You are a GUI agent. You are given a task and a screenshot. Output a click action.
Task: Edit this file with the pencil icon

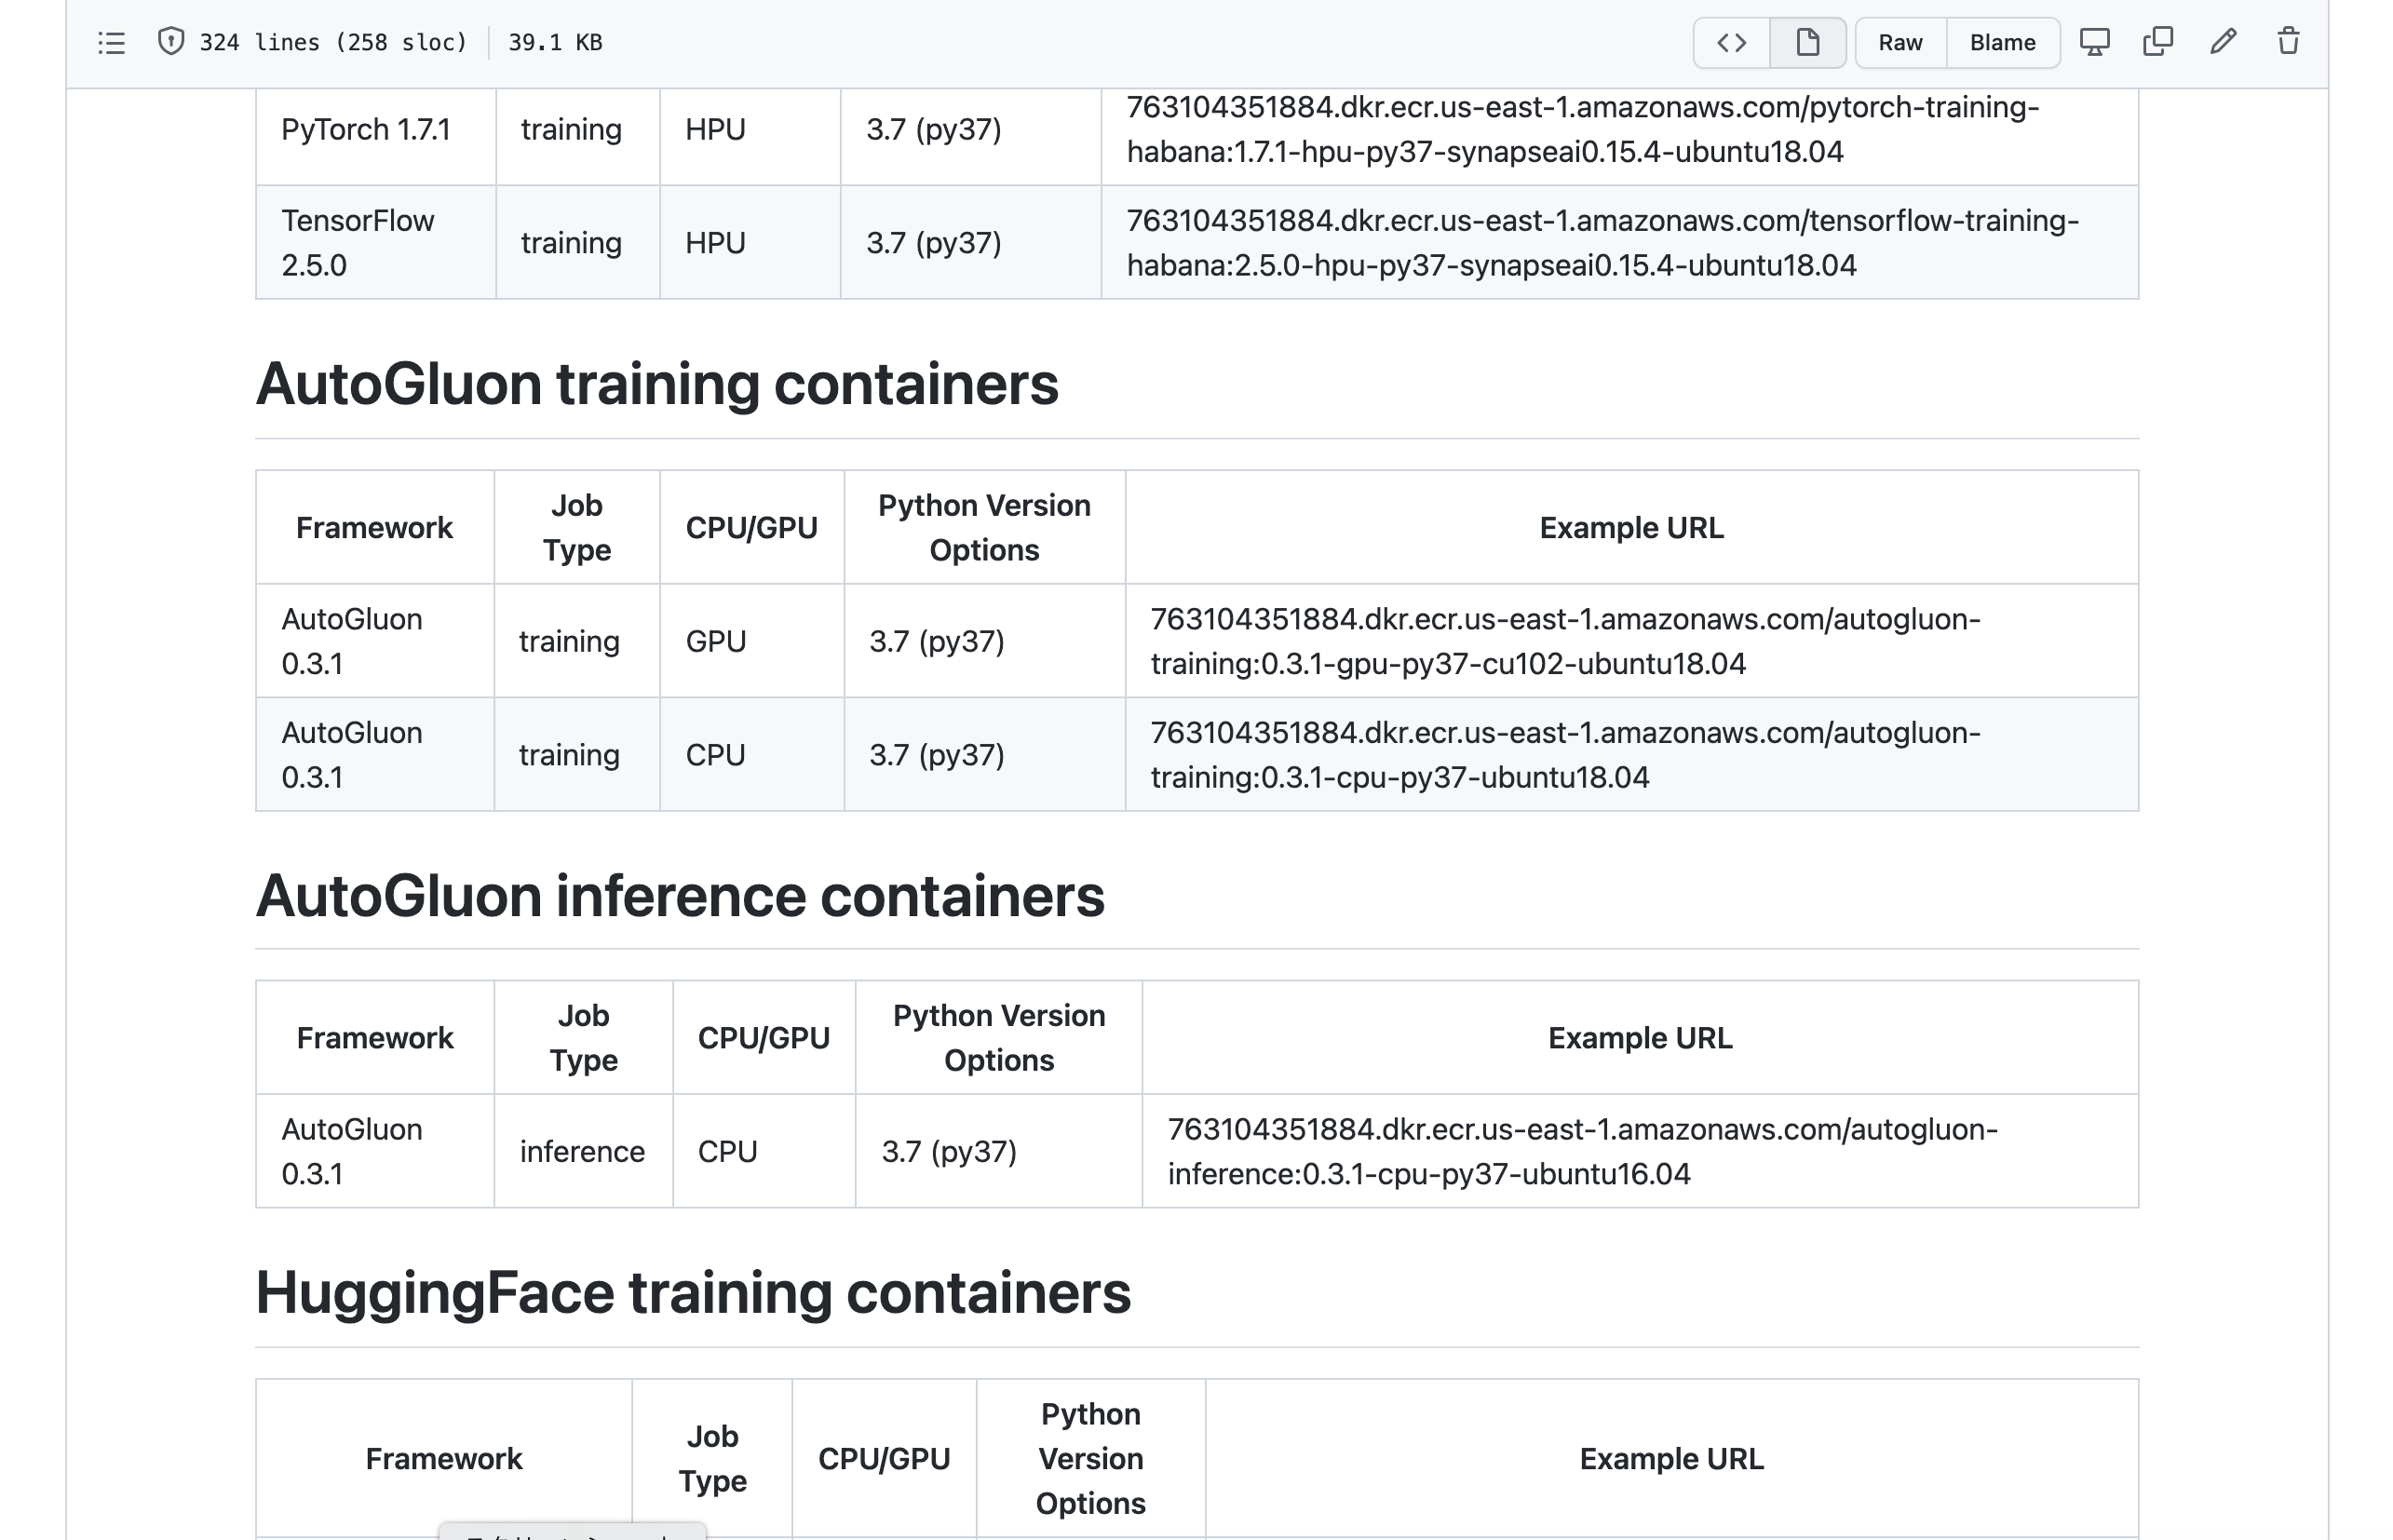[2223, 42]
